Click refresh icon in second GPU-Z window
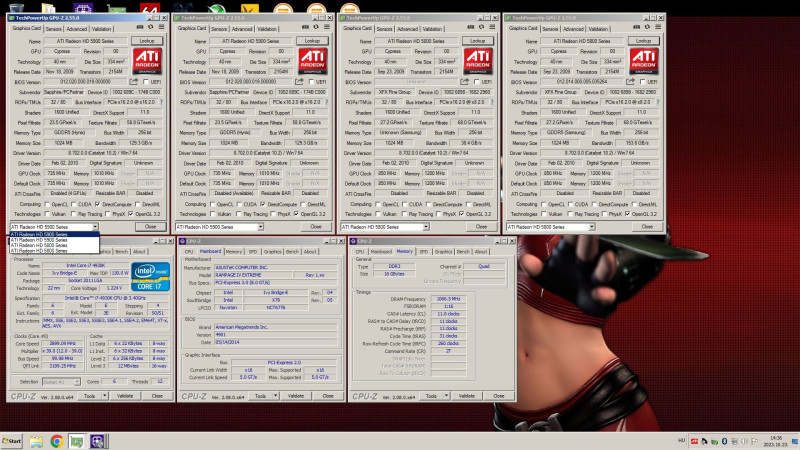The height and width of the screenshot is (450, 800). 316,27
